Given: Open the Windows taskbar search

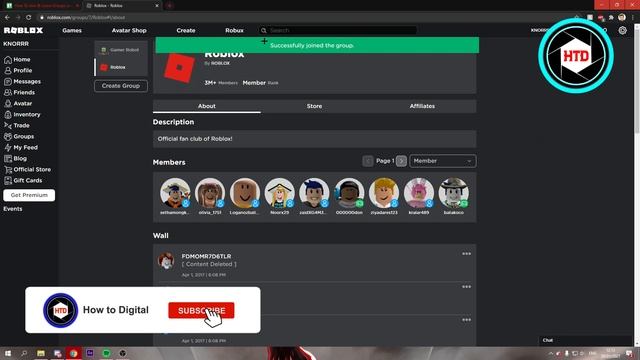Looking at the screenshot, I should pos(24,353).
